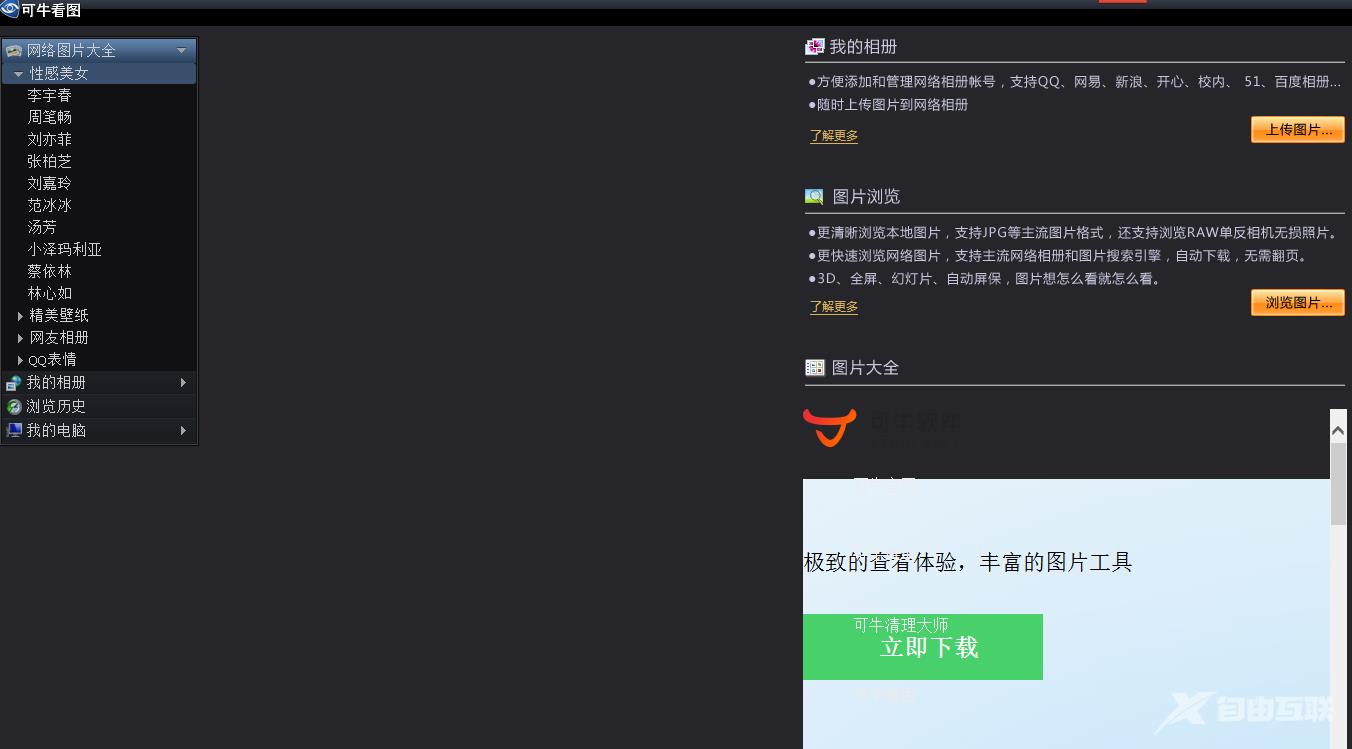Viewport: 1352px width, 749px height.
Task: Click the 图片浏览 section header icon
Action: [815, 197]
